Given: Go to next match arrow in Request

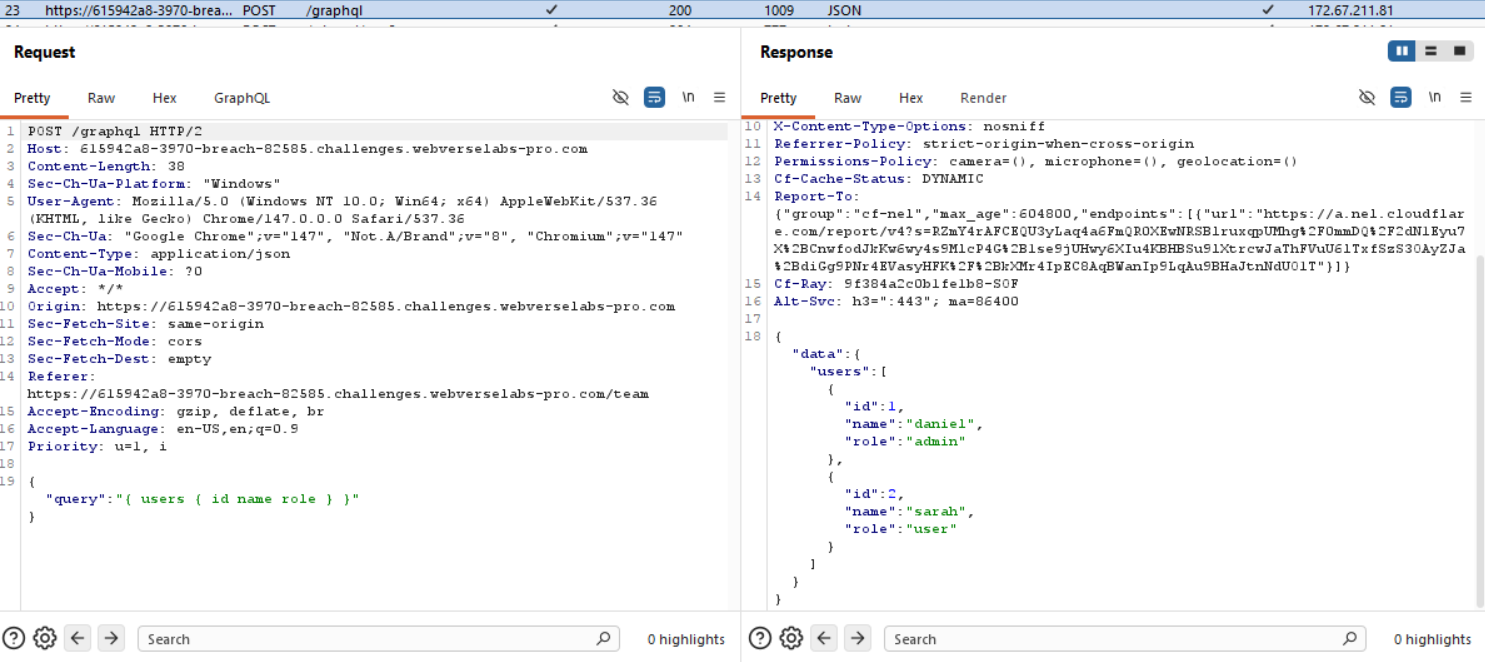Looking at the screenshot, I should [x=111, y=638].
